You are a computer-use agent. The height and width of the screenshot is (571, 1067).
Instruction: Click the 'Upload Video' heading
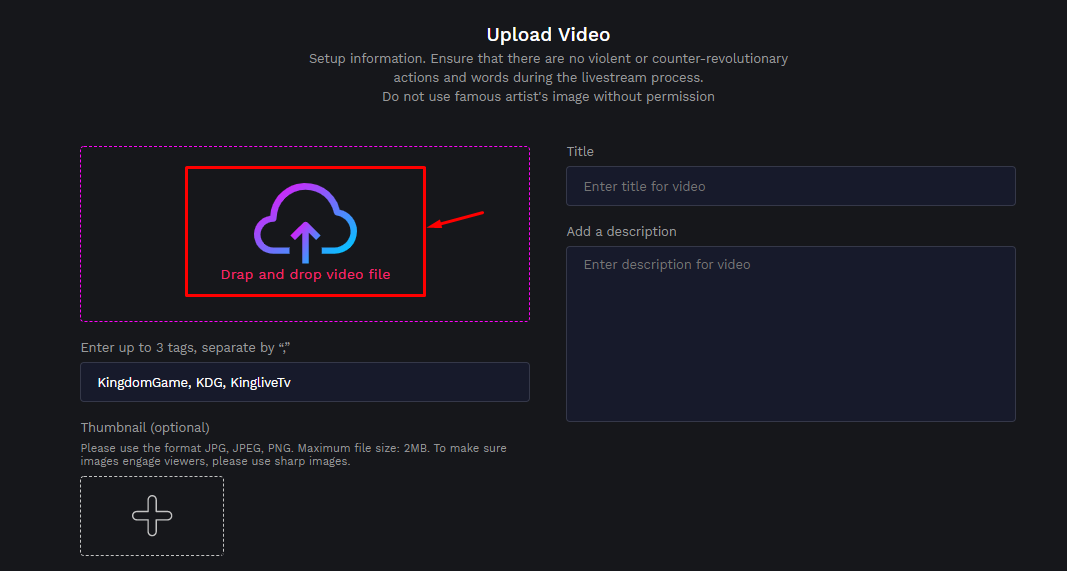coord(548,34)
